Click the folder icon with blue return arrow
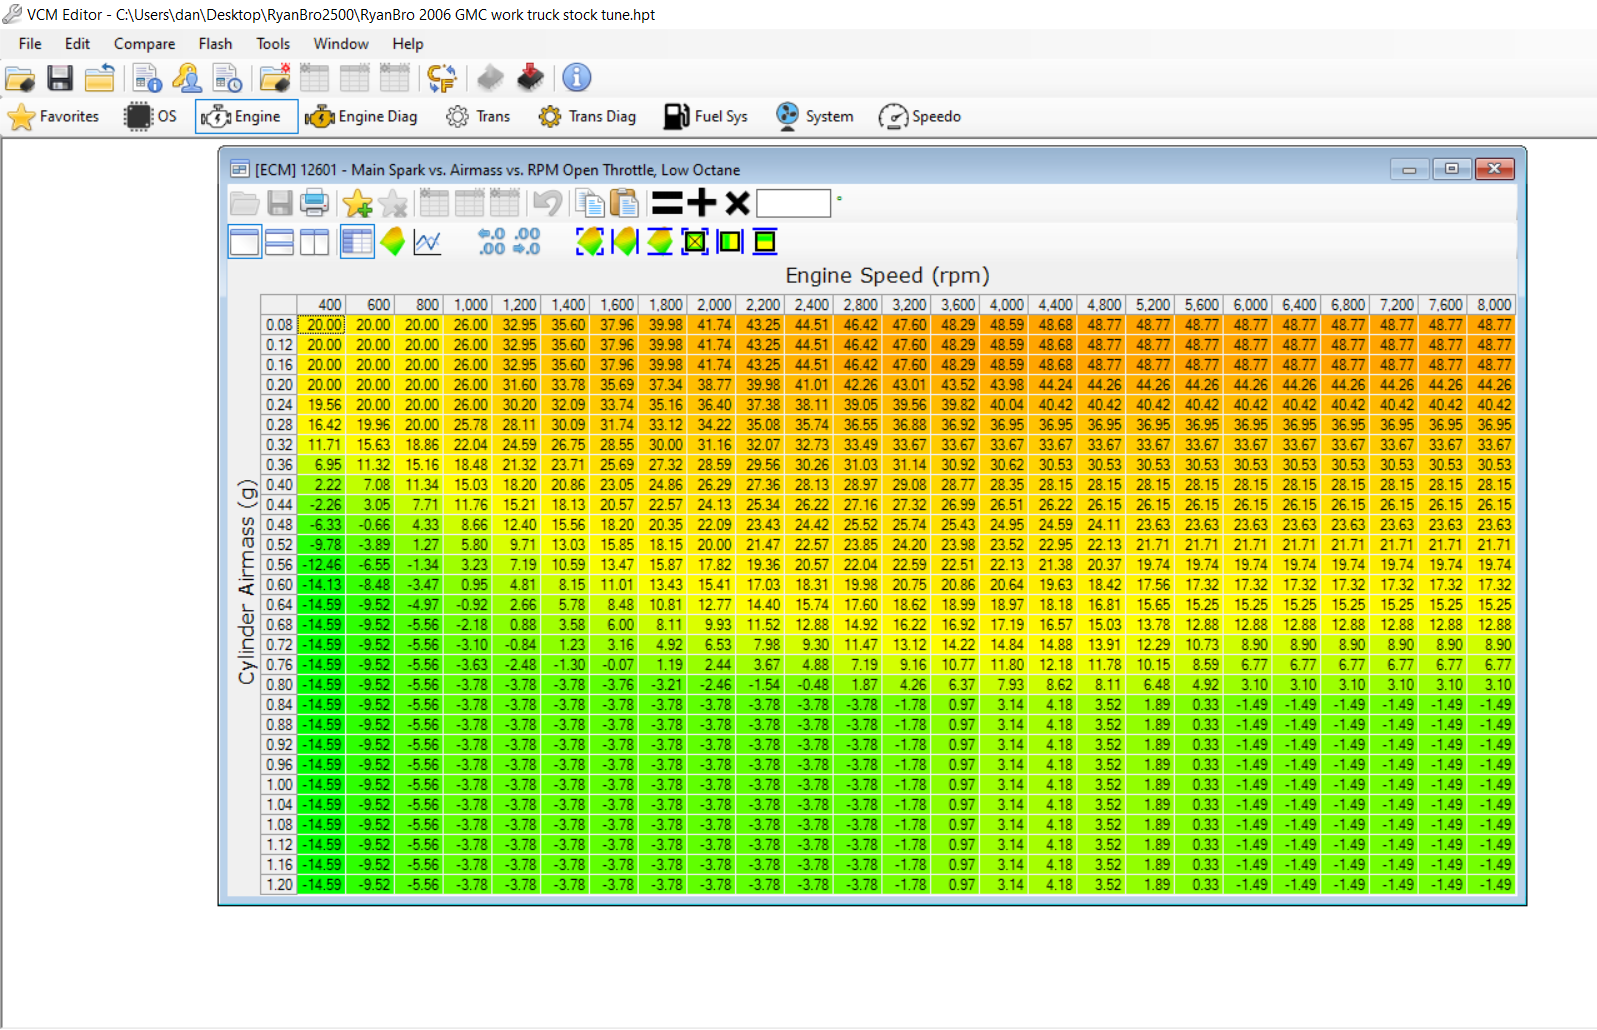1597x1030 pixels. click(x=100, y=78)
